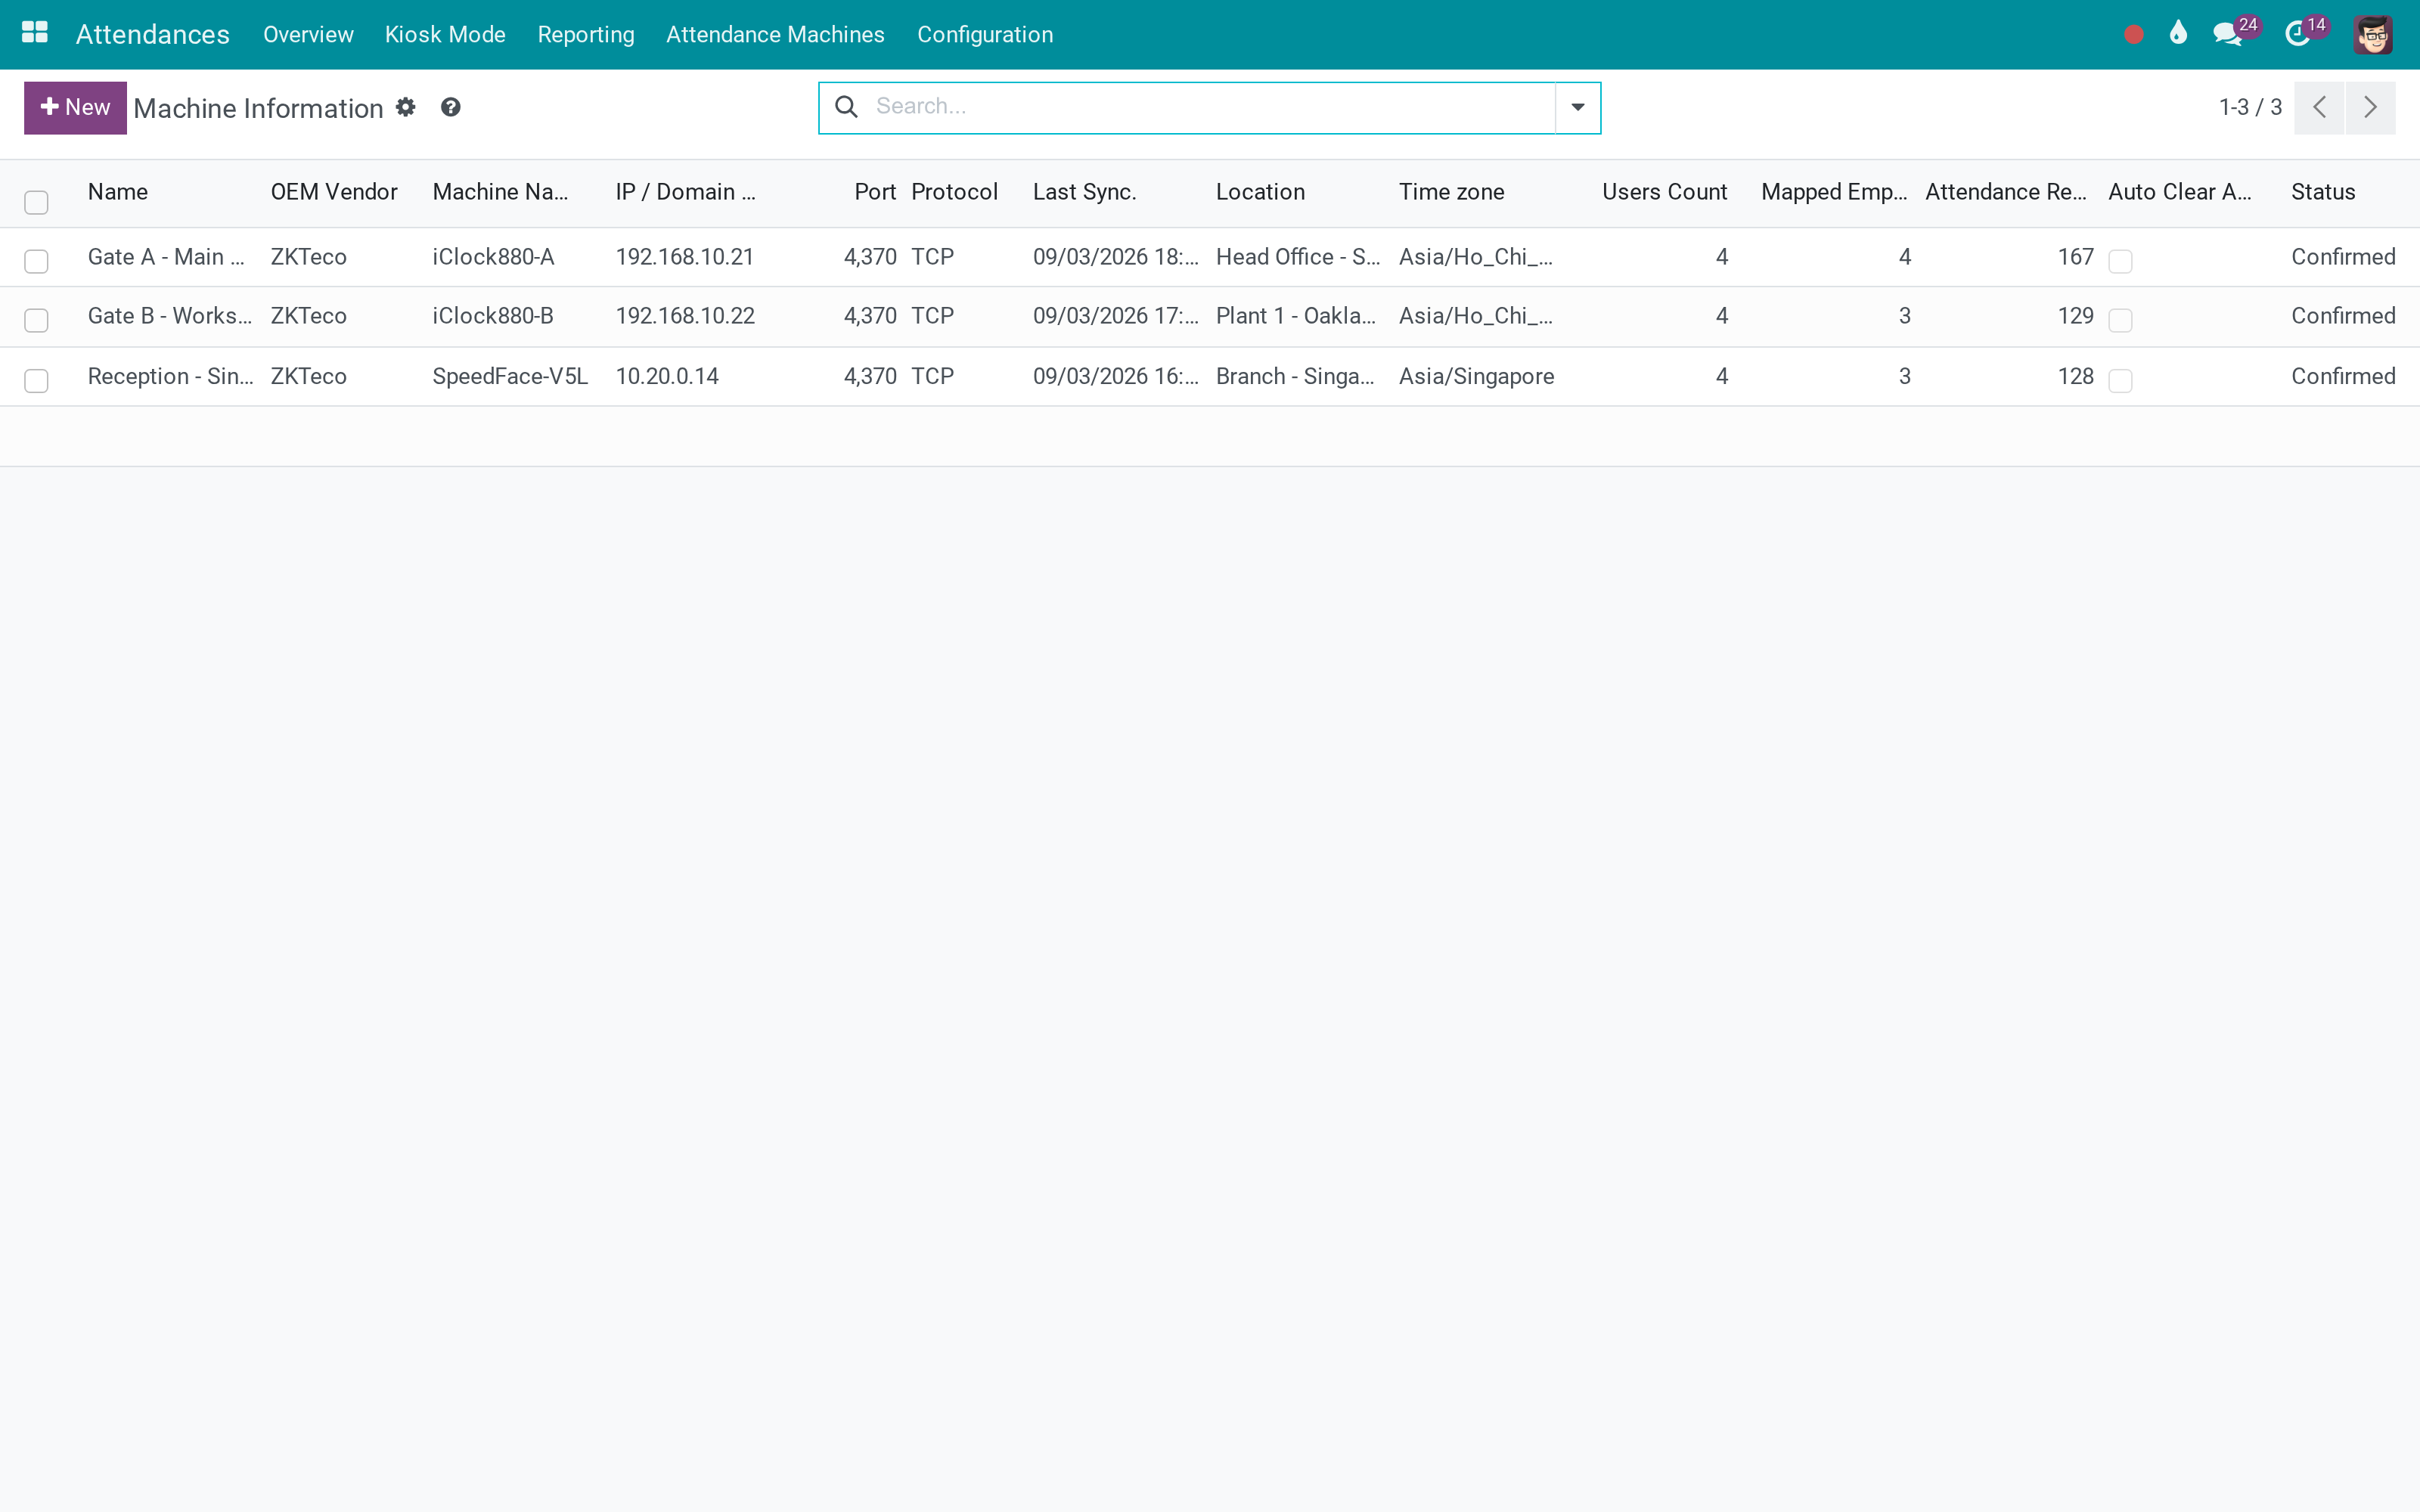This screenshot has width=2420, height=1512.
Task: Open the user avatar menu
Action: click(x=2373, y=35)
